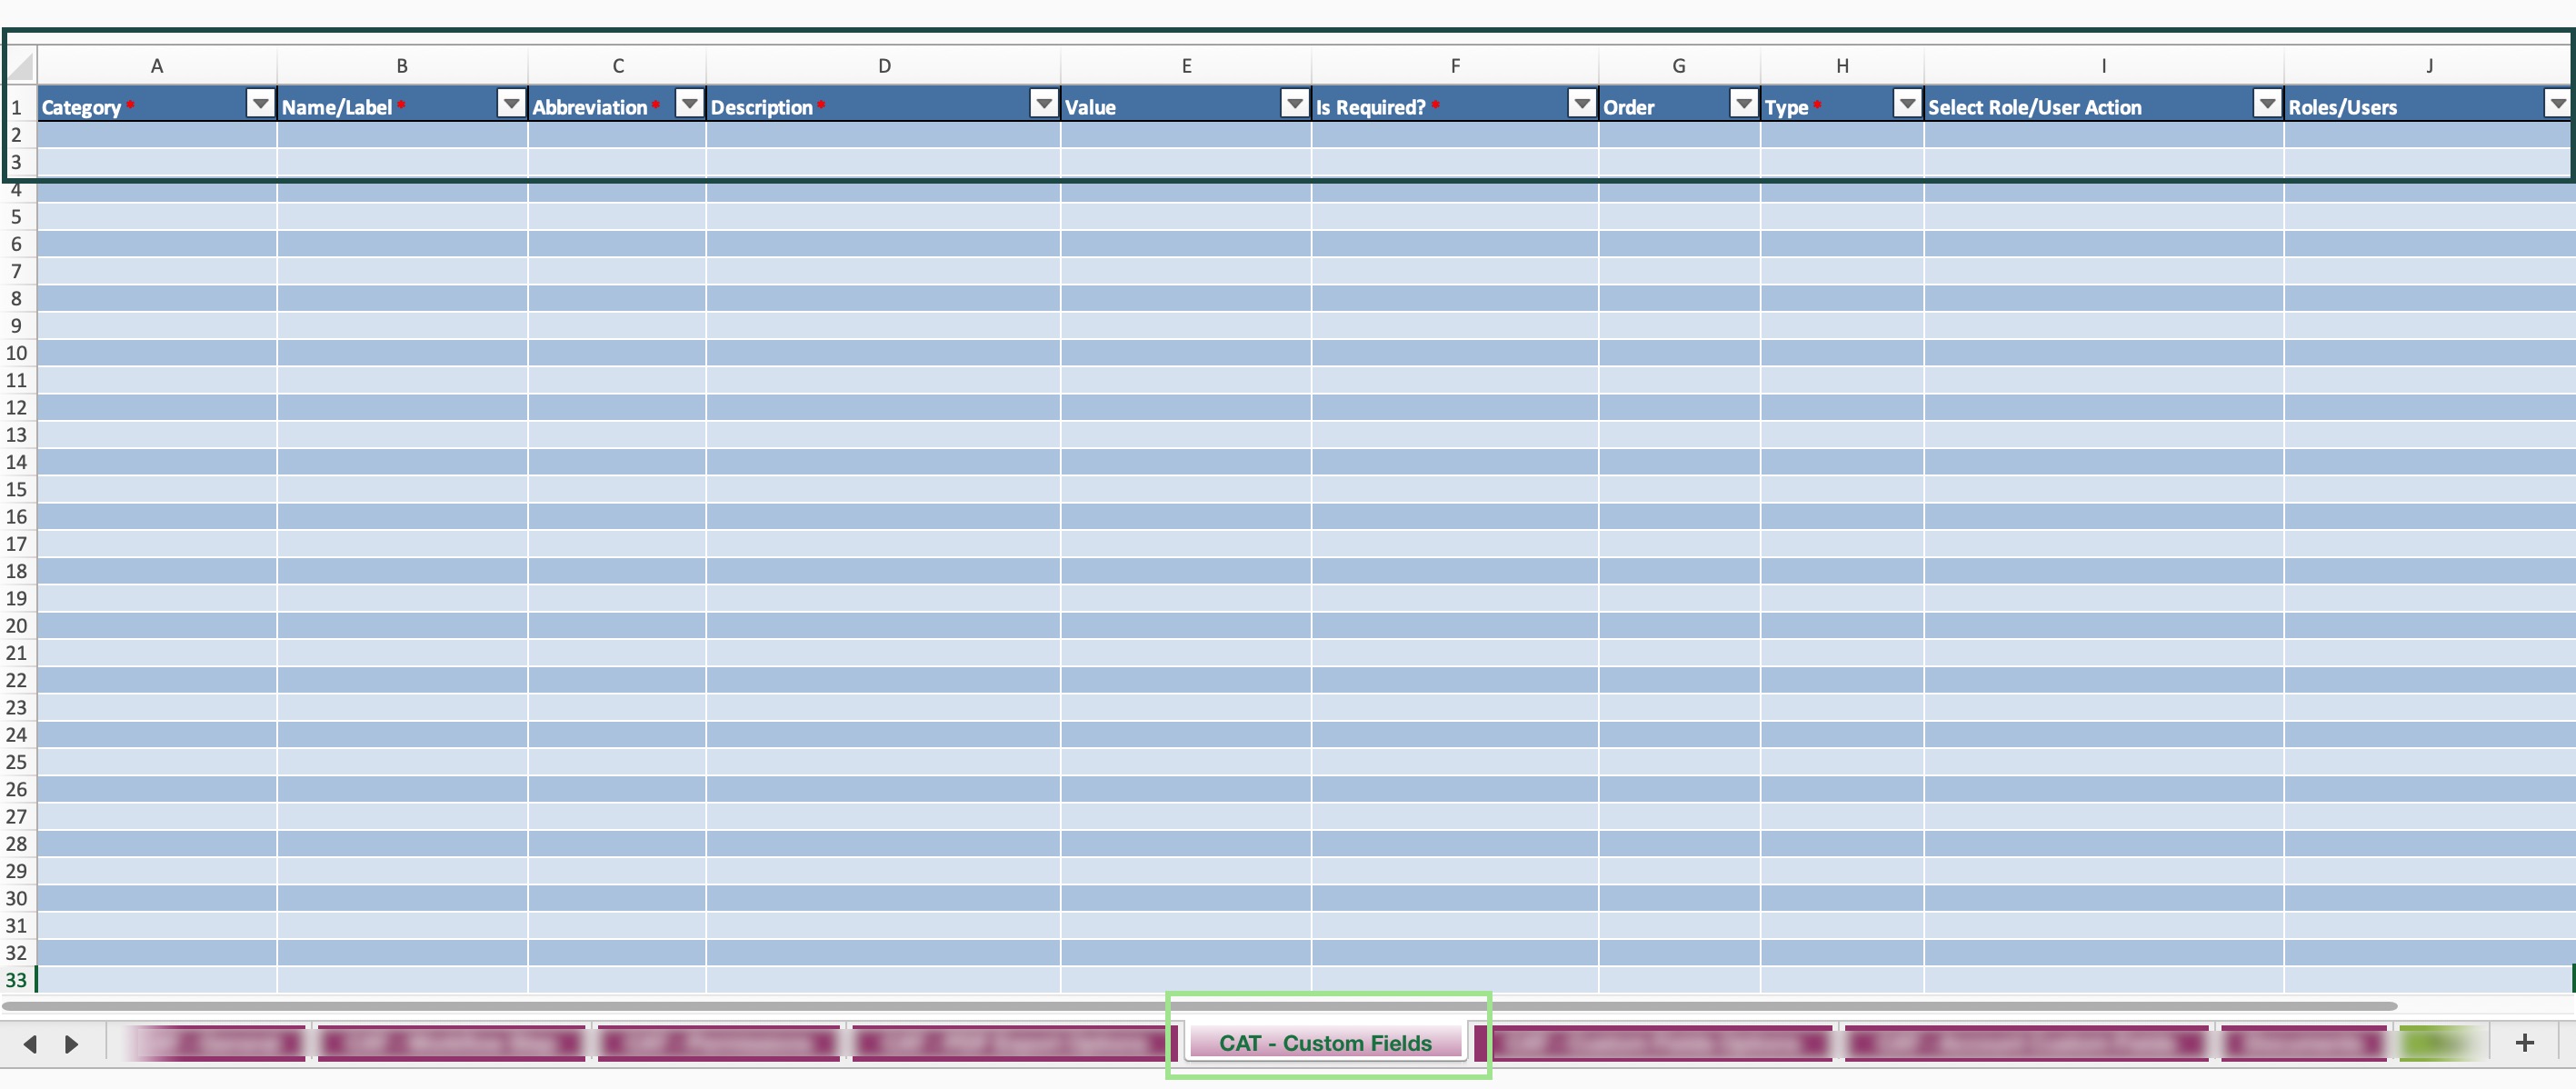Open the Select Role/User Action filter dropdown
The image size is (2576, 1089).
[2267, 104]
